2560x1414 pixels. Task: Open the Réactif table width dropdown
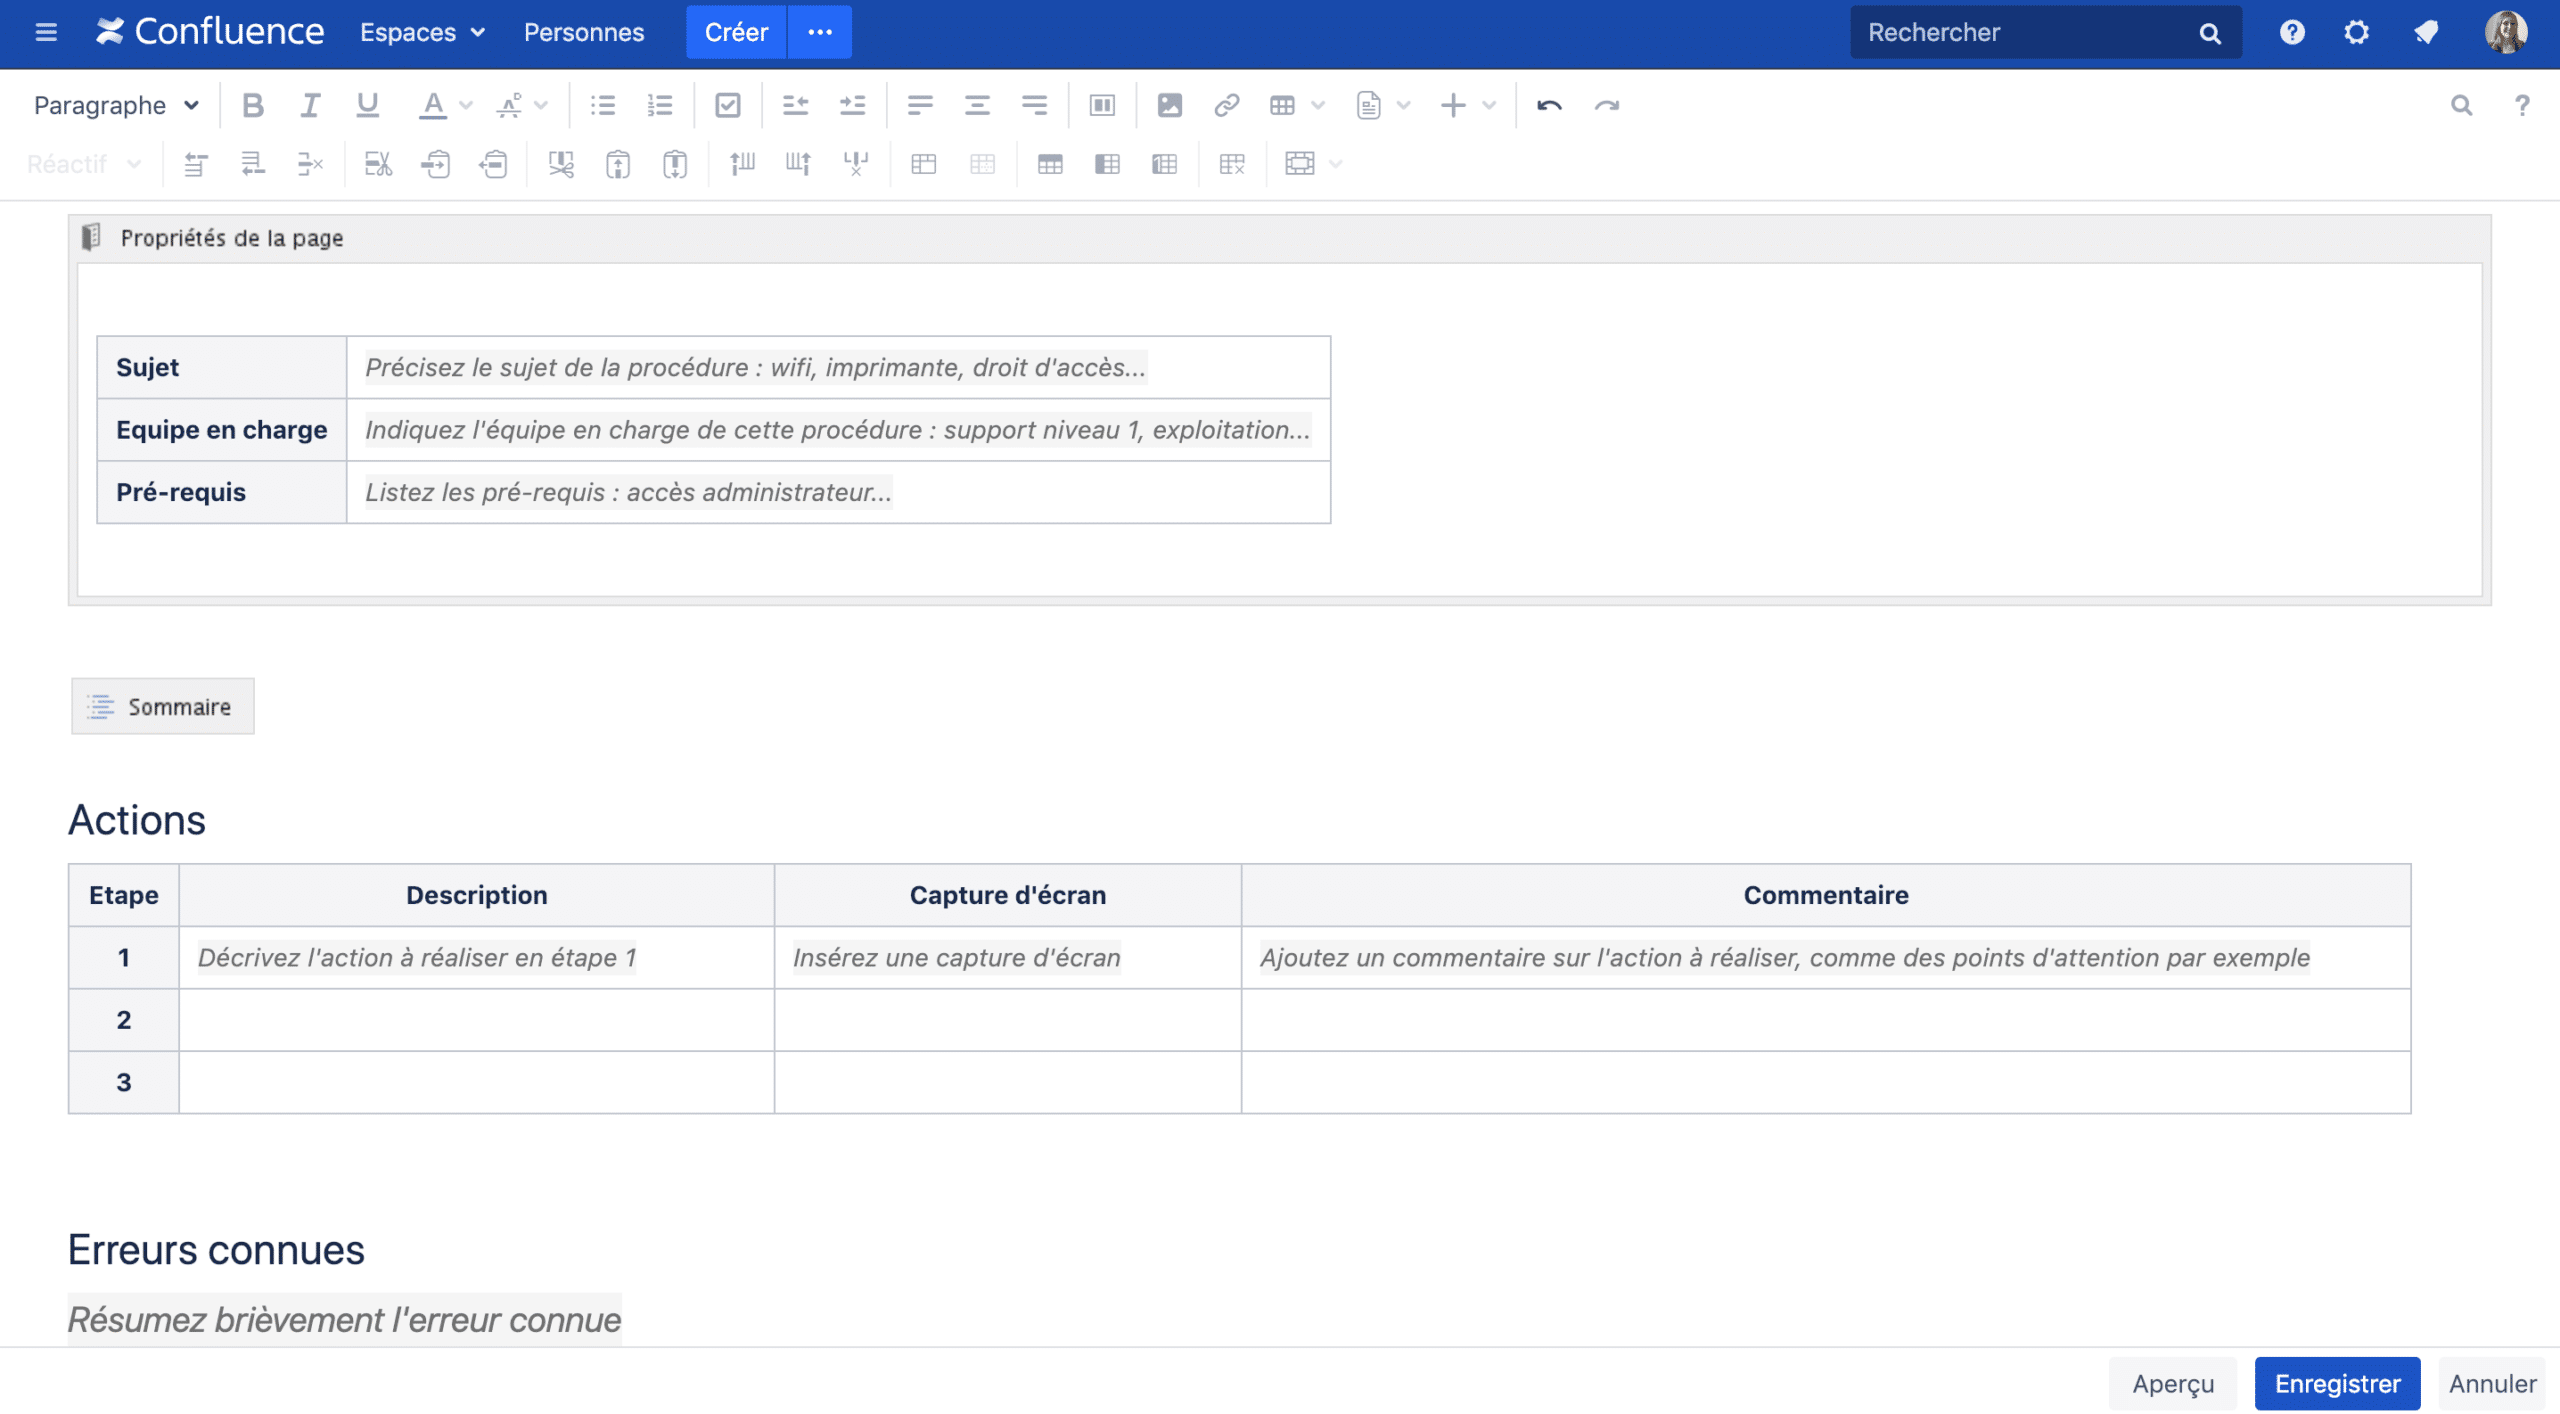(84, 164)
